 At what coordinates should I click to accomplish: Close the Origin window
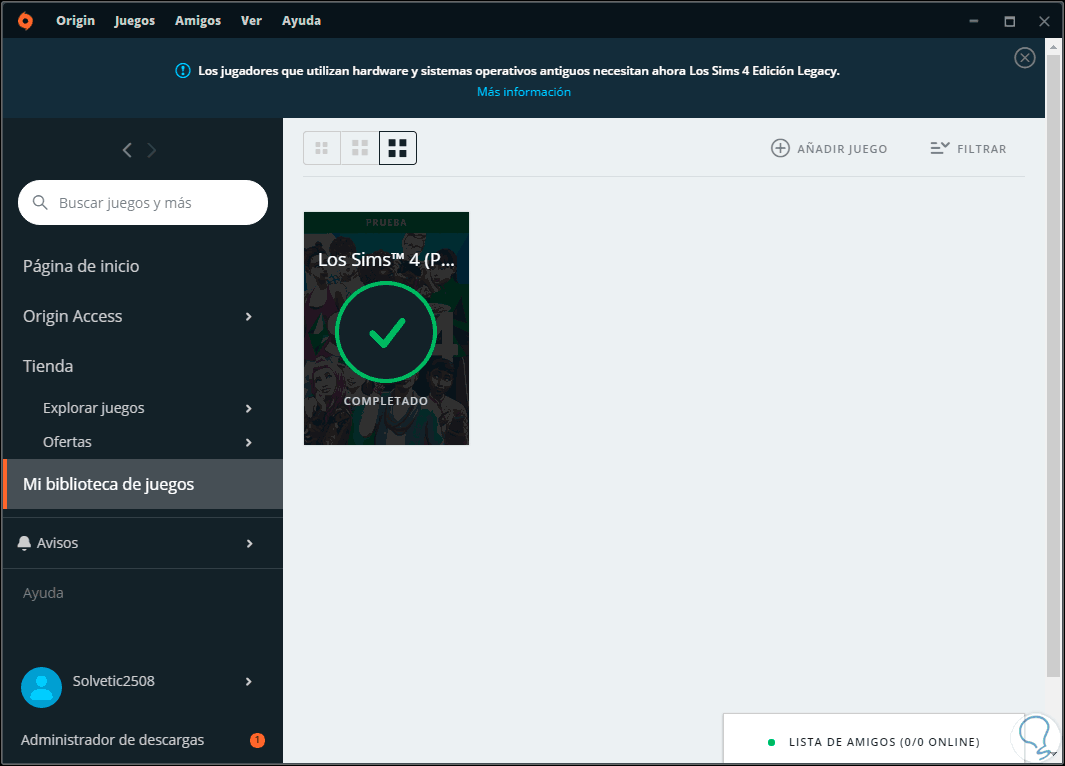tap(1044, 21)
